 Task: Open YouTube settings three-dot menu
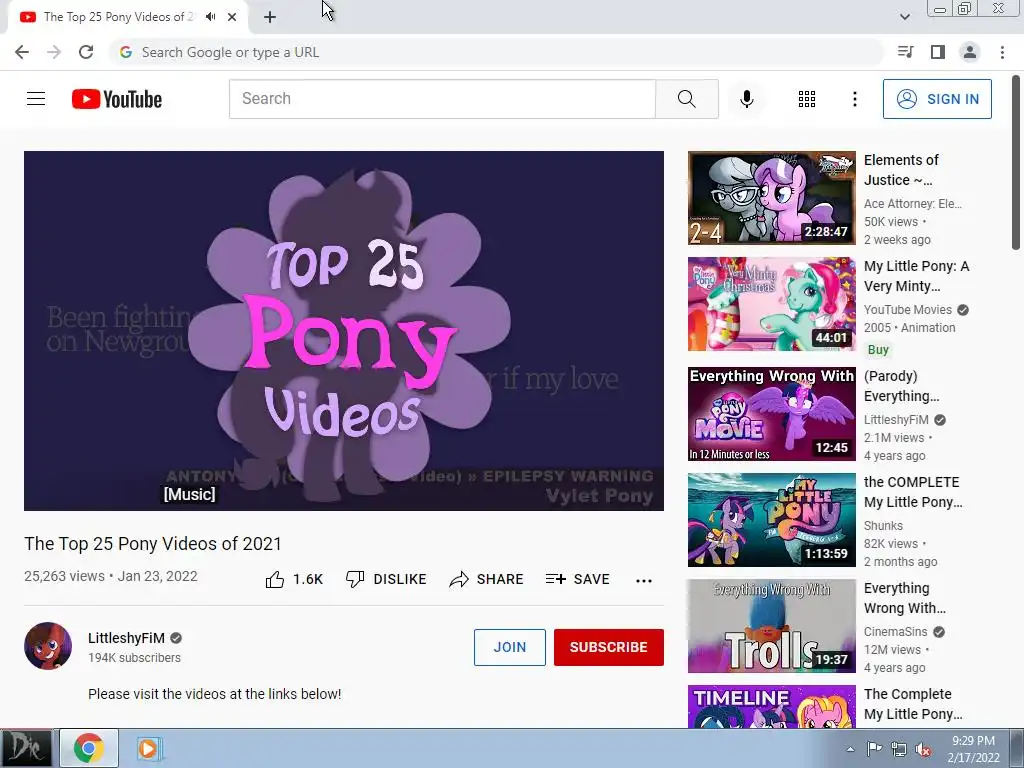[854, 99]
